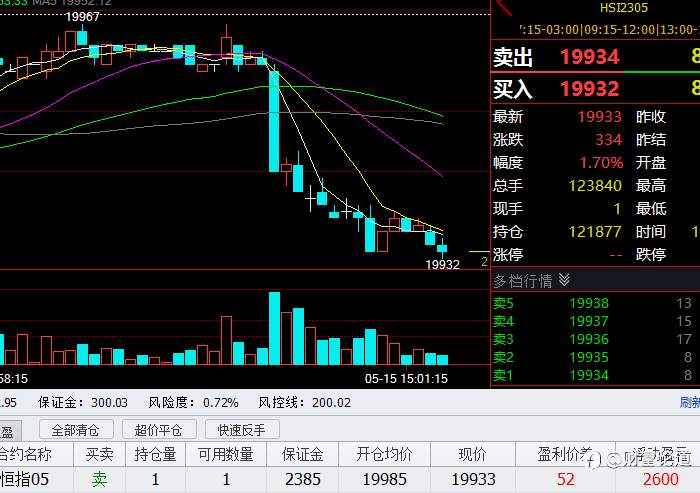Click the 风险度: 0.72% status entry

tap(193, 403)
